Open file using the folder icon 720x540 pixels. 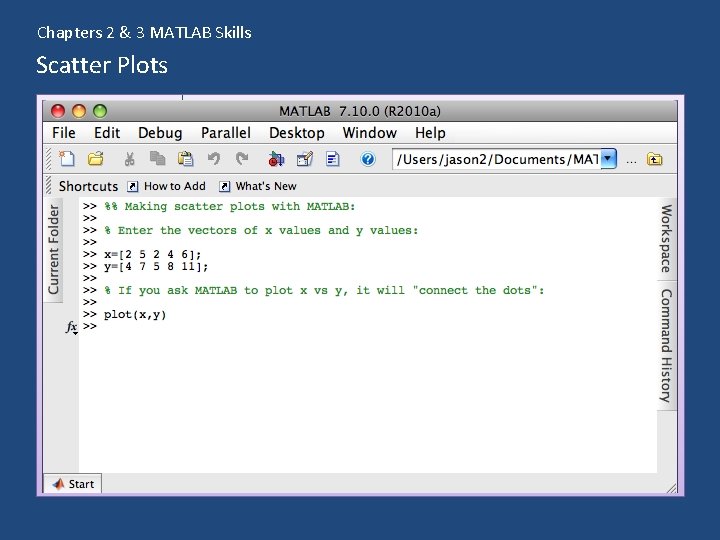[x=96, y=159]
